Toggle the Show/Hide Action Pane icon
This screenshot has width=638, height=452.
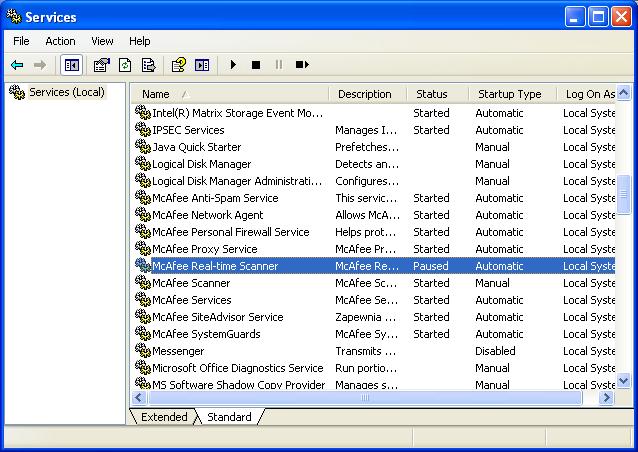(x=202, y=65)
